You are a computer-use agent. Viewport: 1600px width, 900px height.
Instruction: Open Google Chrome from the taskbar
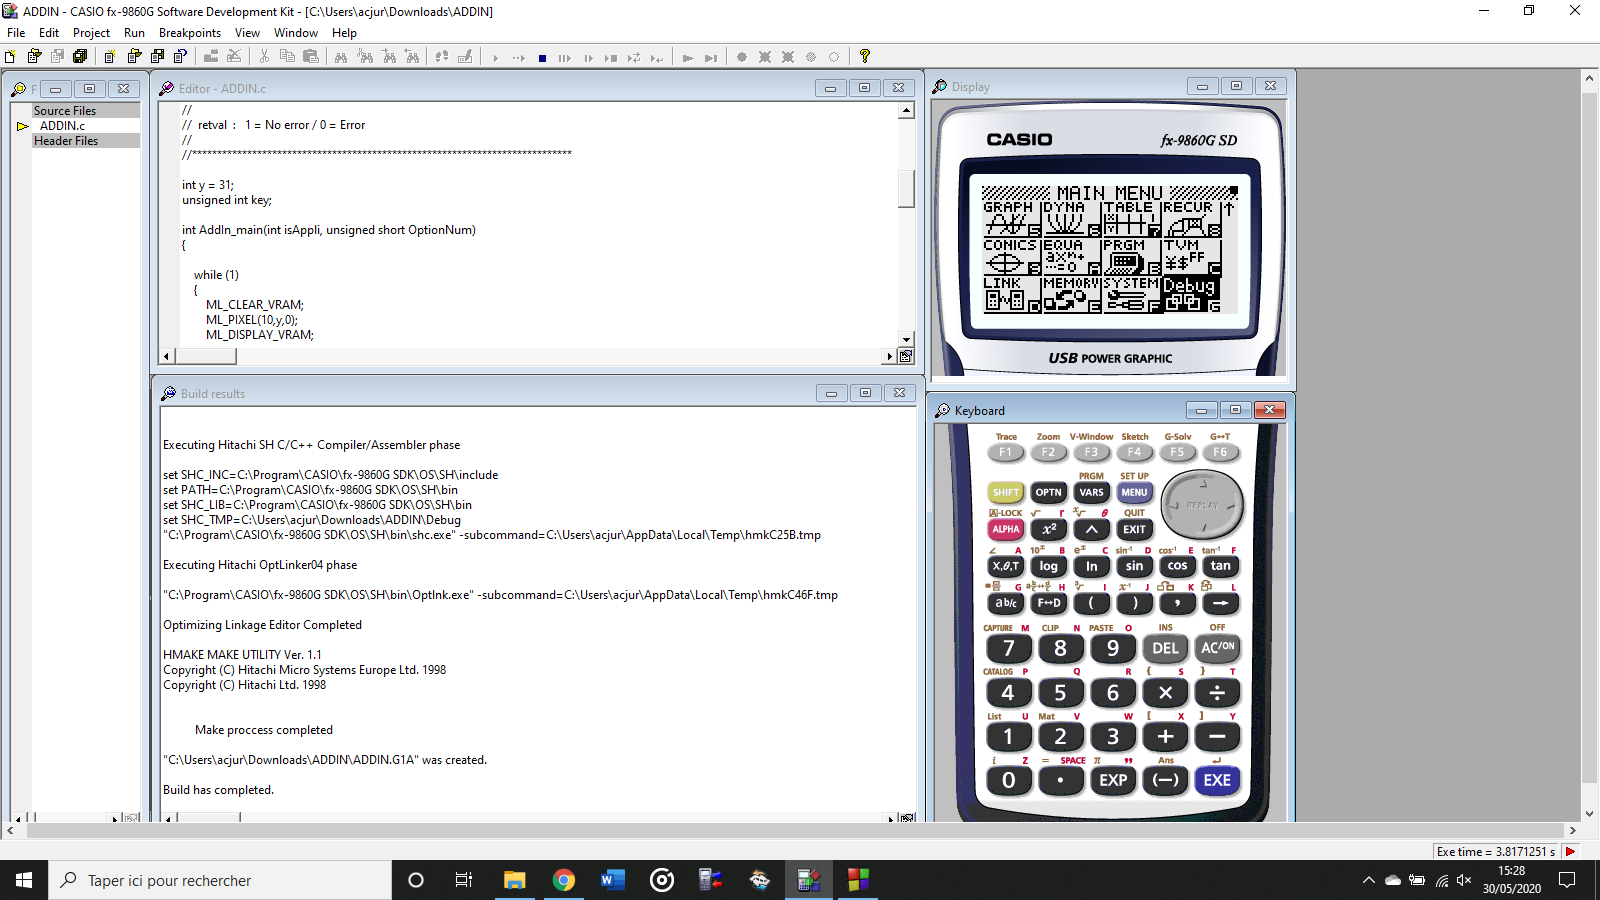click(564, 880)
